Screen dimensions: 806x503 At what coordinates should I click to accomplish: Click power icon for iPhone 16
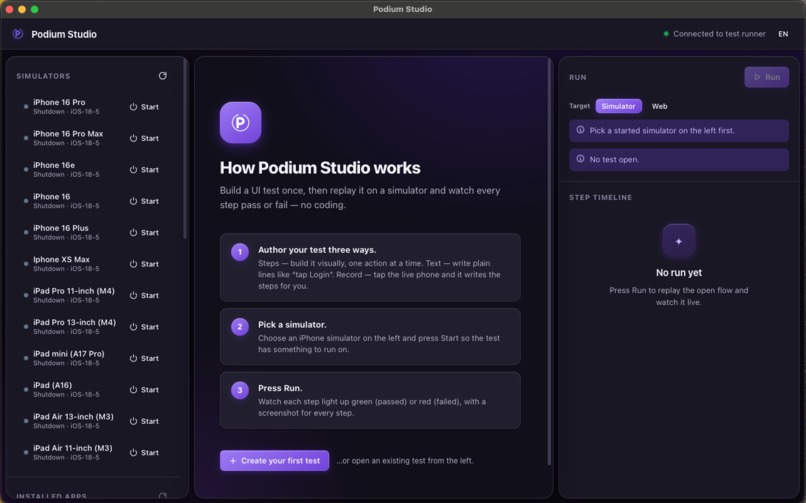(x=133, y=201)
